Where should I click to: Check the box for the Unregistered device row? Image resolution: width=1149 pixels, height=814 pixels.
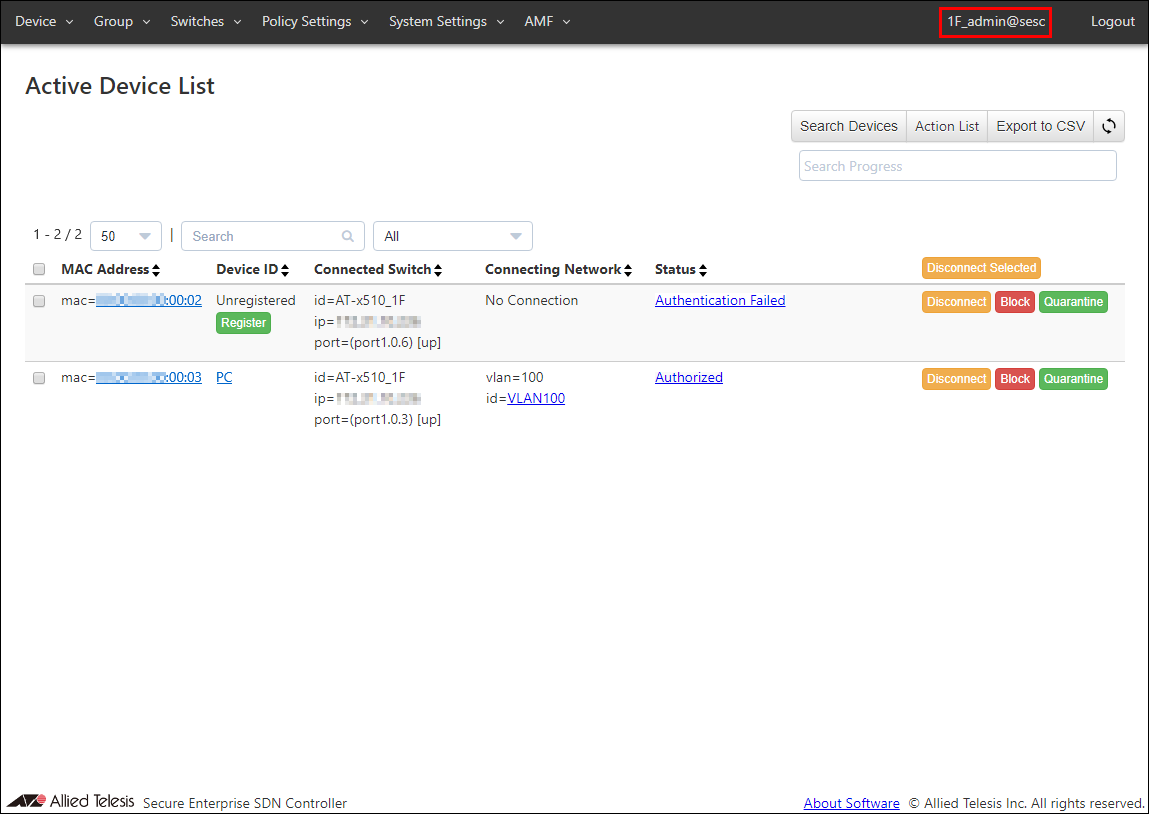pyautogui.click(x=39, y=301)
